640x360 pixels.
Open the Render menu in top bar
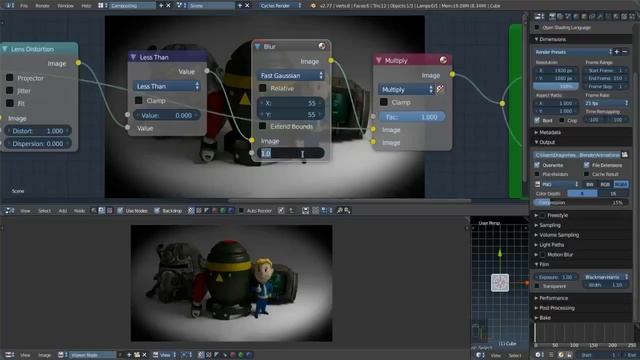(x=42, y=6)
